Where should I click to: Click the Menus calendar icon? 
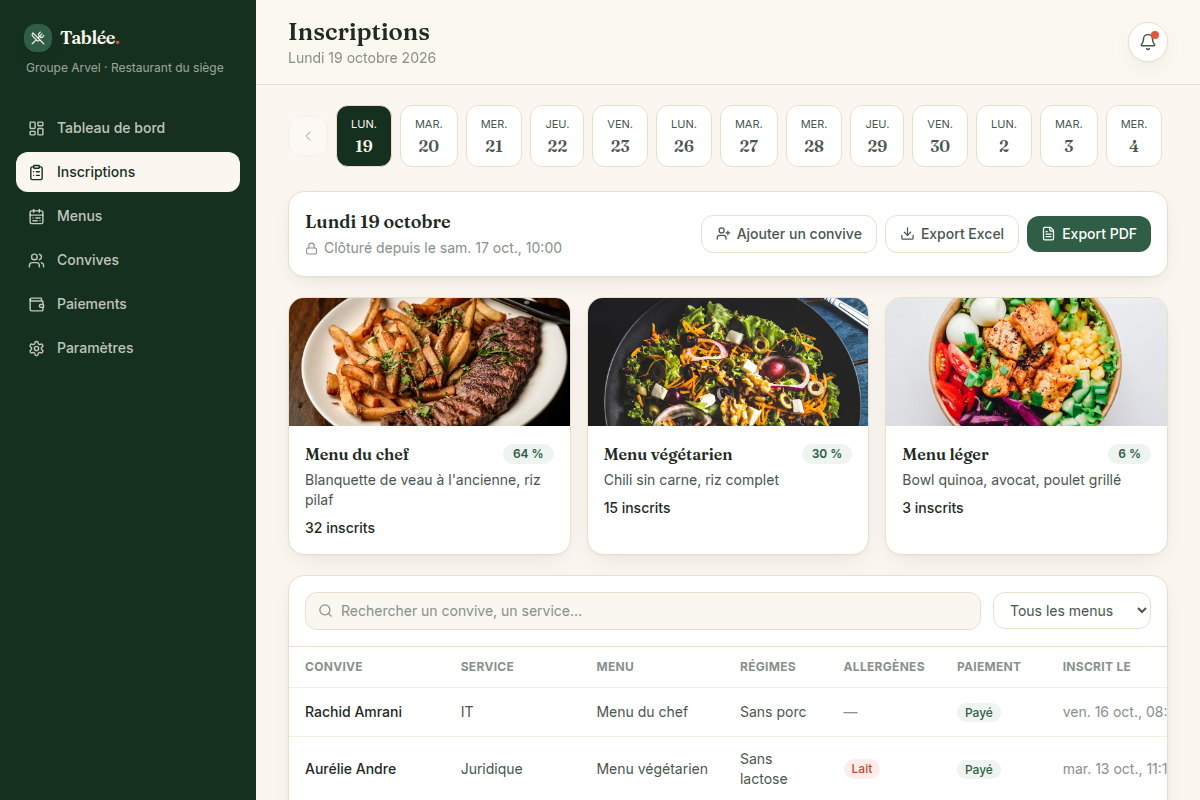tap(37, 216)
